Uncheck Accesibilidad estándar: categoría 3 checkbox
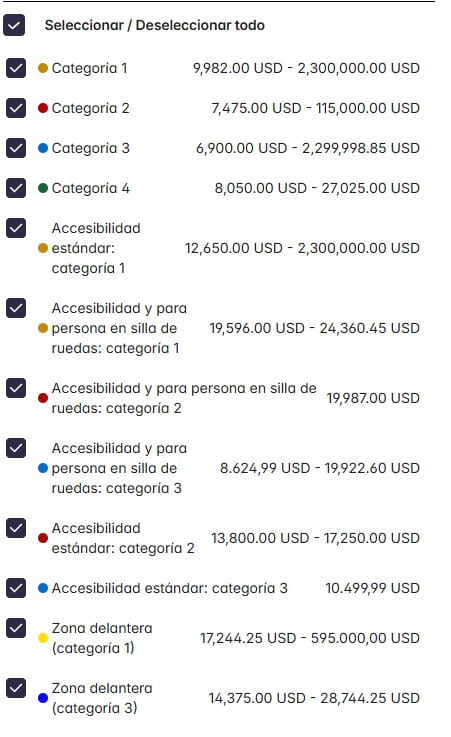The width and height of the screenshot is (451, 737). (16, 588)
